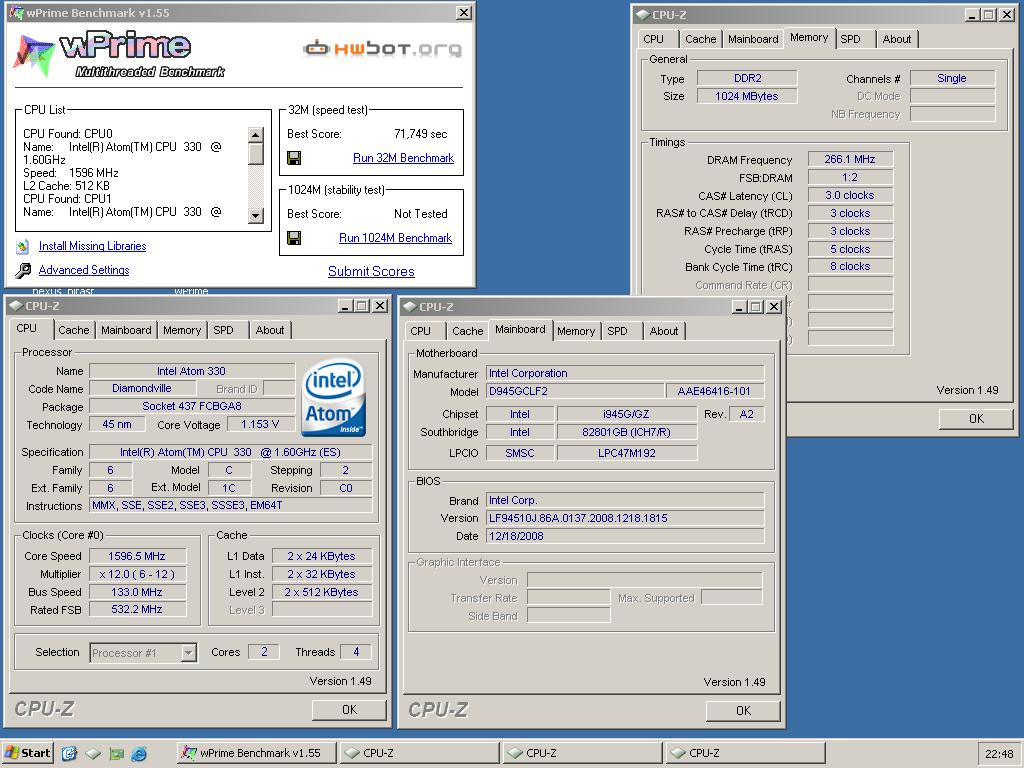Open About tab in CPU-Z CPU window
This screenshot has height=768, width=1024.
click(270, 330)
